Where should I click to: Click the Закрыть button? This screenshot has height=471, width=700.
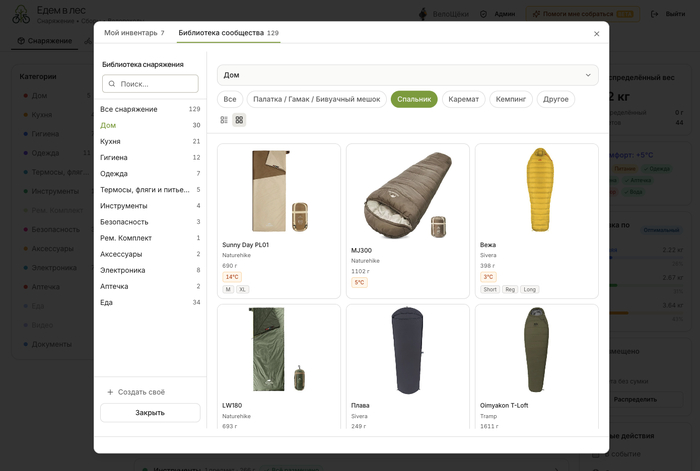pos(150,413)
